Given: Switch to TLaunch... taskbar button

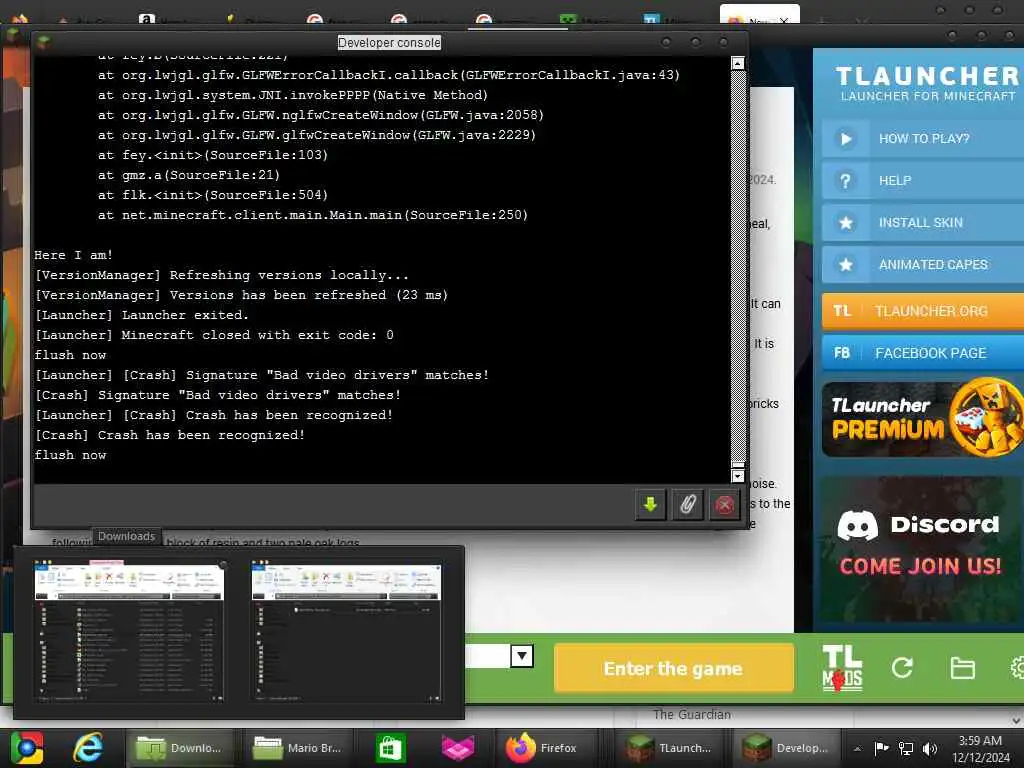Looking at the screenshot, I should (671, 748).
